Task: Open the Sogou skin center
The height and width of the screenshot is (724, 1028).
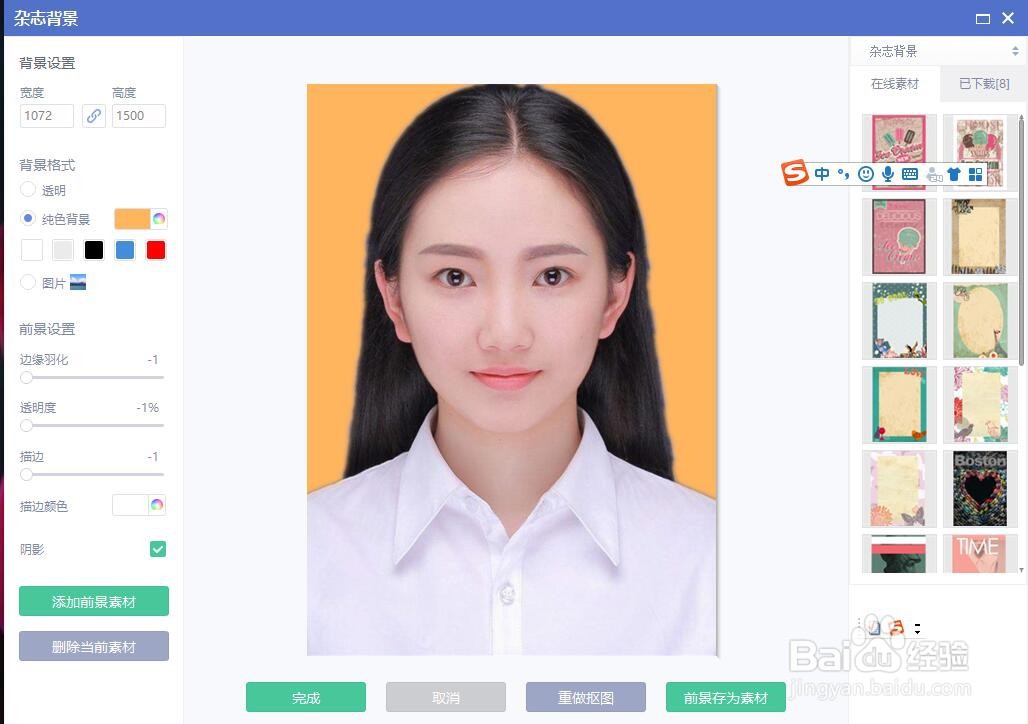Action: point(955,173)
